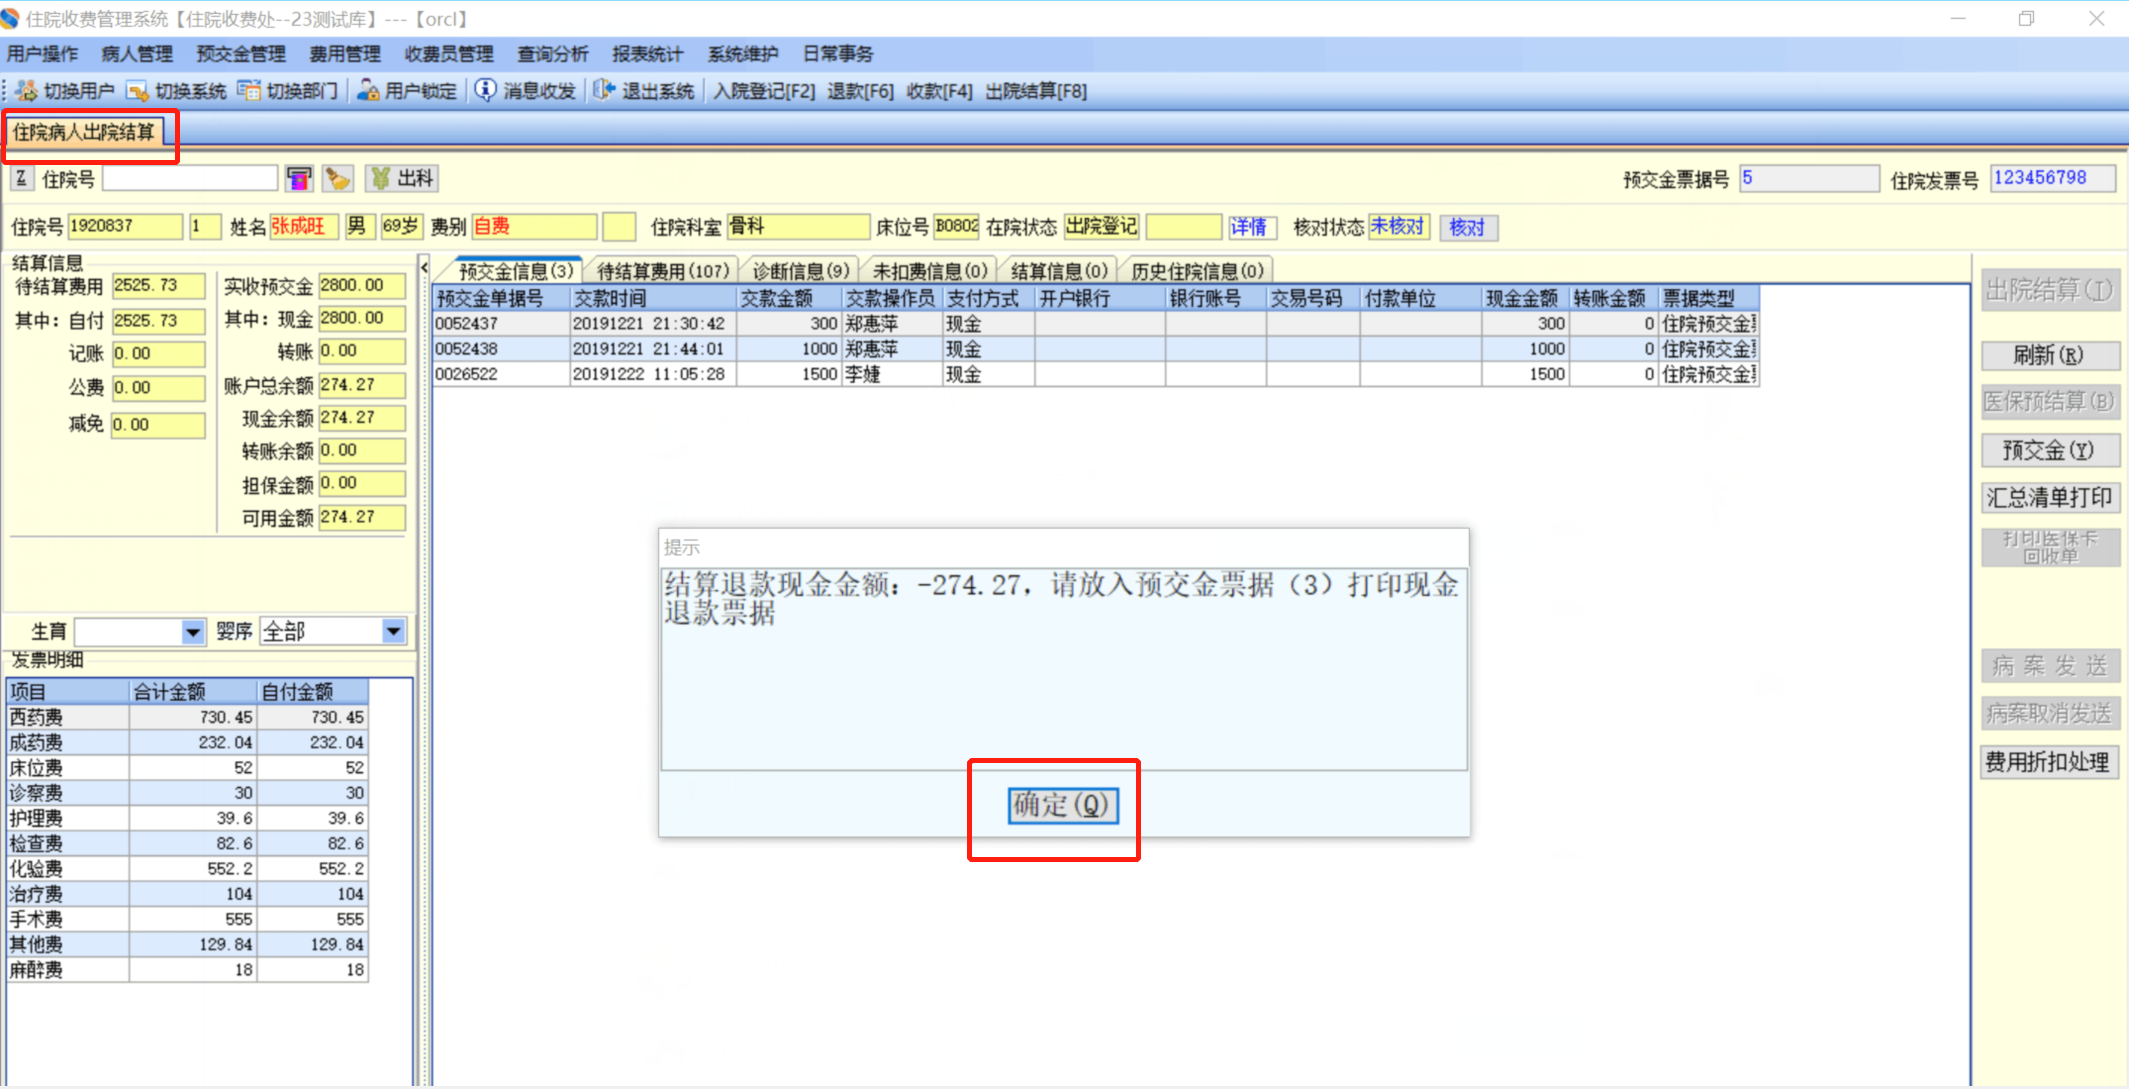The height and width of the screenshot is (1089, 2129).
Task: Click the 刷新(R) button
Action: [x=2049, y=355]
